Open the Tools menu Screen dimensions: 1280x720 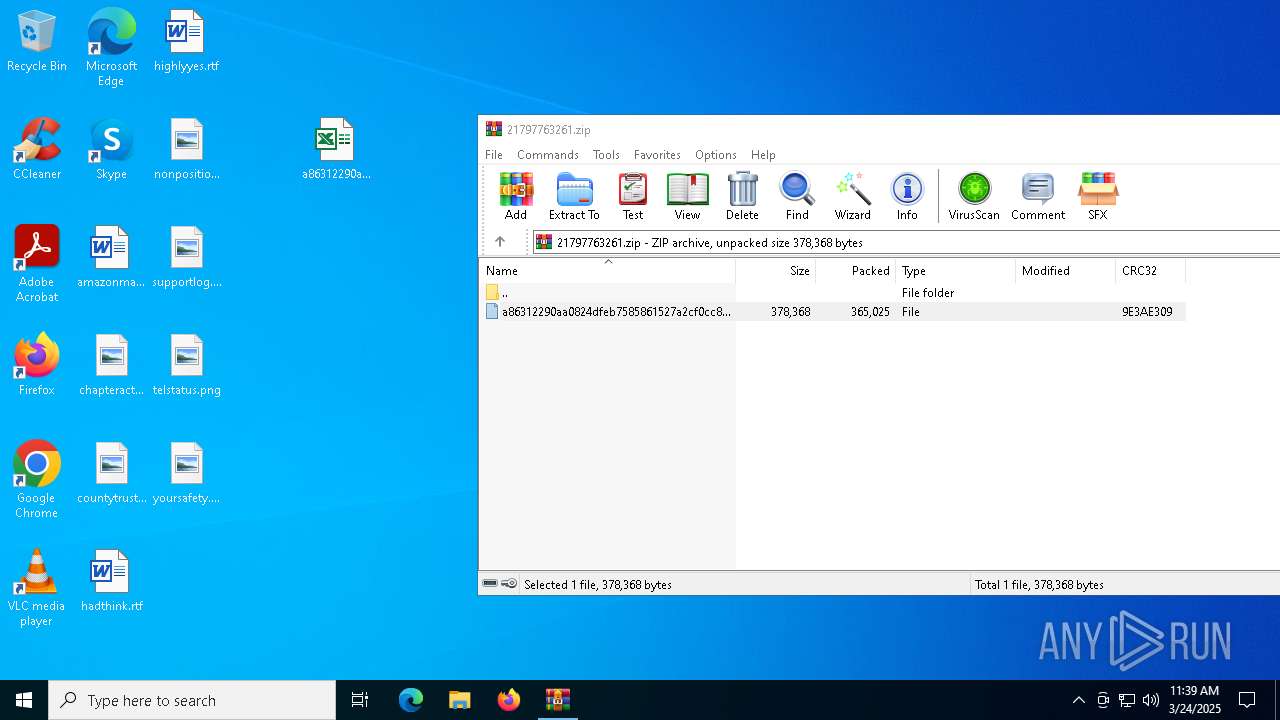point(606,155)
